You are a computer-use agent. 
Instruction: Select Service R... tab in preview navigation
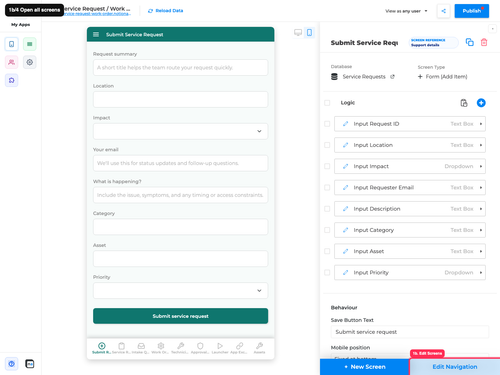[x=121, y=348]
